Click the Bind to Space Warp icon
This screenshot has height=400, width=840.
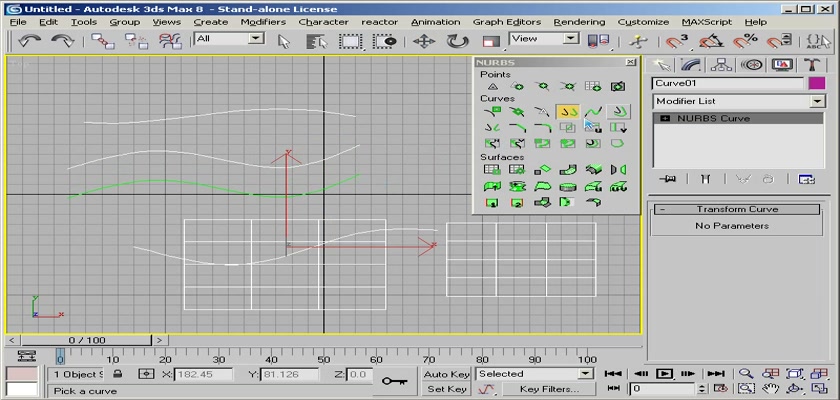click(170, 41)
